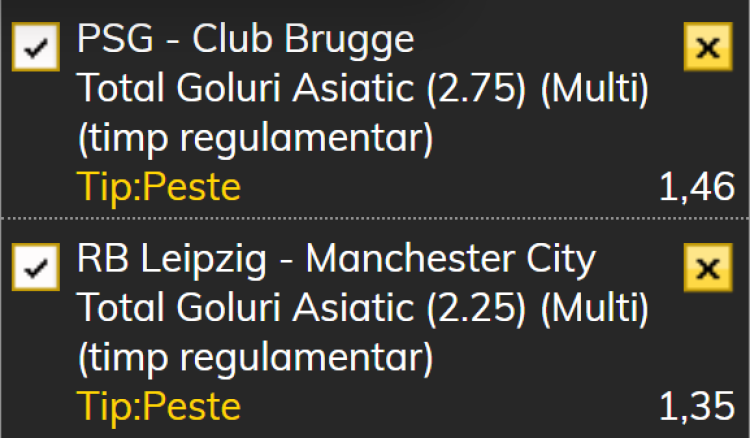The height and width of the screenshot is (438, 750).
Task: Click the 1,46 odds value
Action: point(696,187)
